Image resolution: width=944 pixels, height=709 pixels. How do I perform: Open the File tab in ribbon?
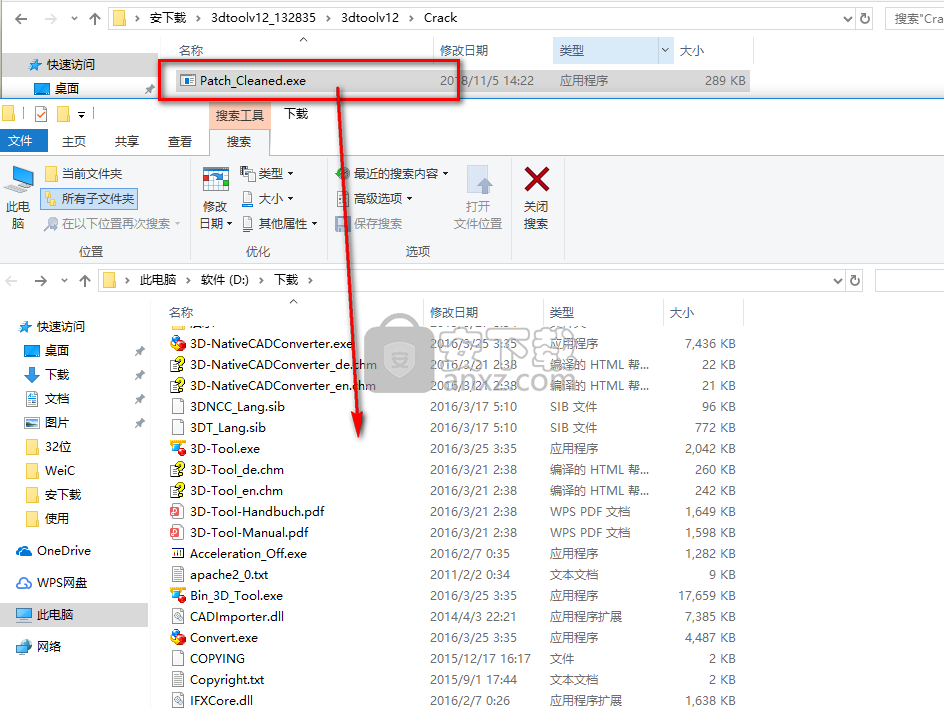22,141
